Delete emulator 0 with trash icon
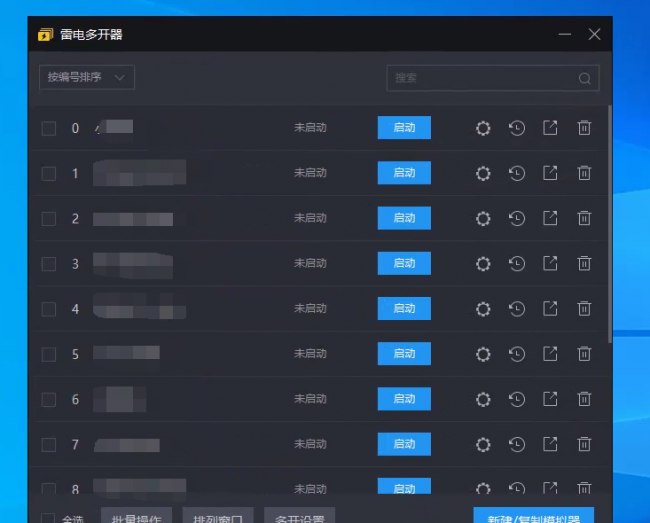Image resolution: width=650 pixels, height=523 pixels. coord(584,128)
